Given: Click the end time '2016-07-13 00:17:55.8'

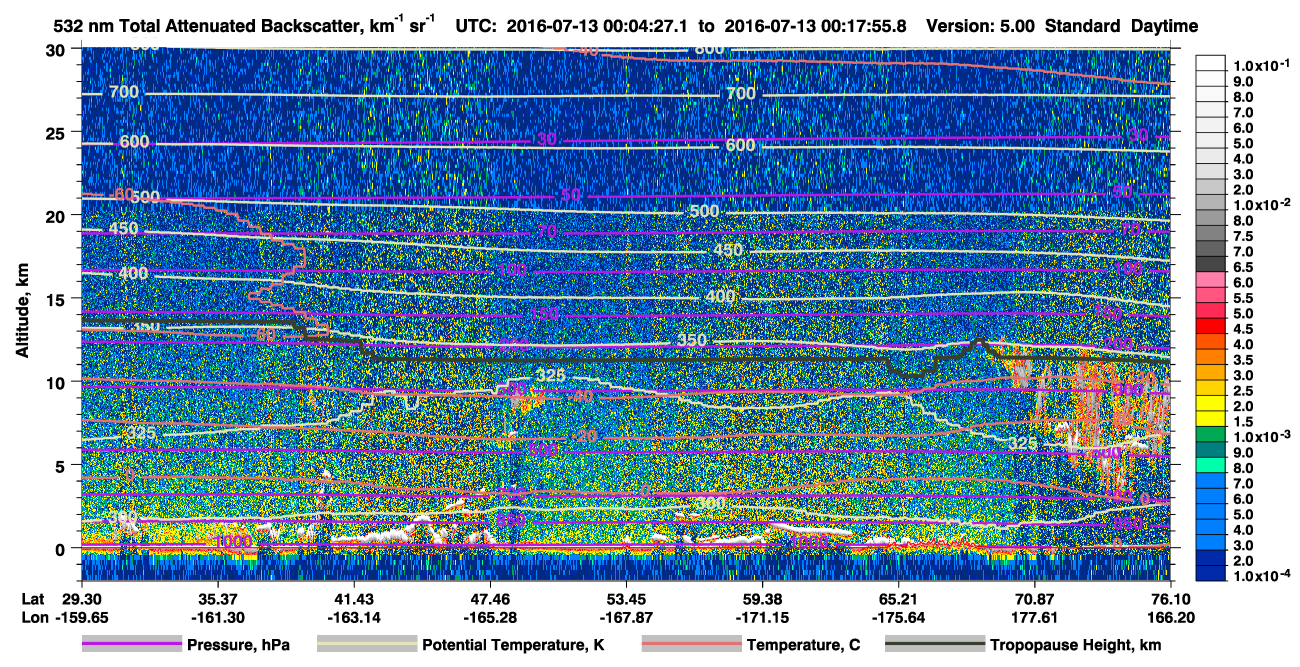Looking at the screenshot, I should [x=816, y=26].
